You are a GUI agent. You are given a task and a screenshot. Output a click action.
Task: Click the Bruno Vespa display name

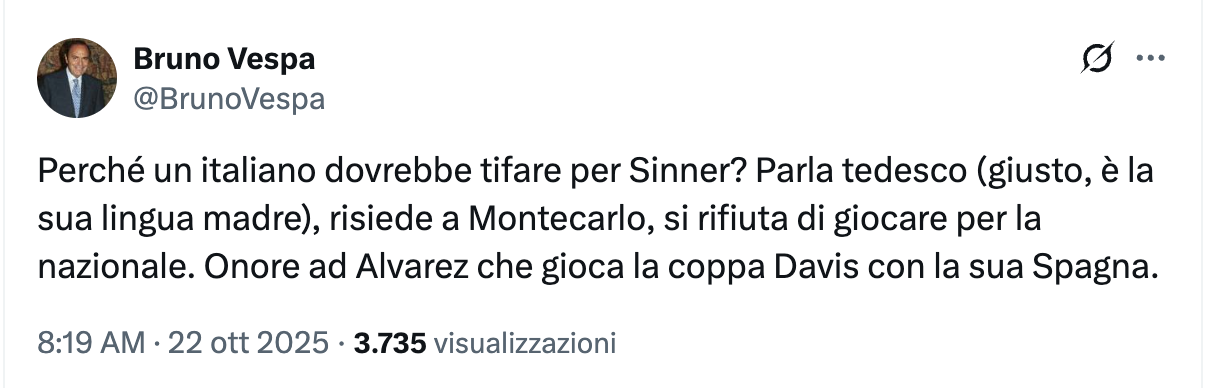225,60
